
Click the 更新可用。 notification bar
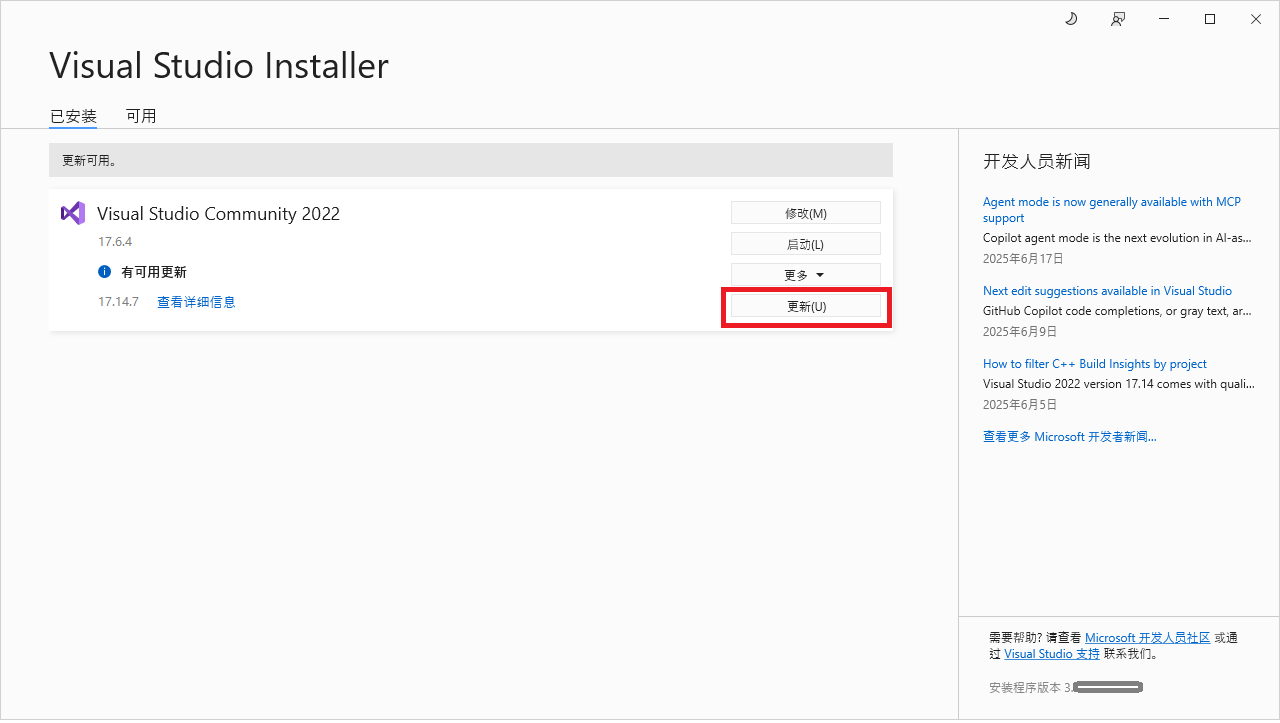tap(471, 160)
